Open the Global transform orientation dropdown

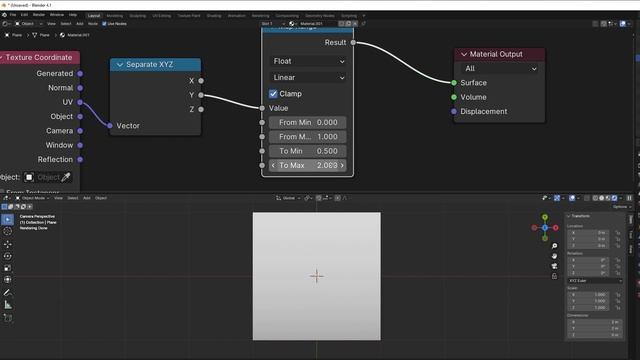coord(288,198)
